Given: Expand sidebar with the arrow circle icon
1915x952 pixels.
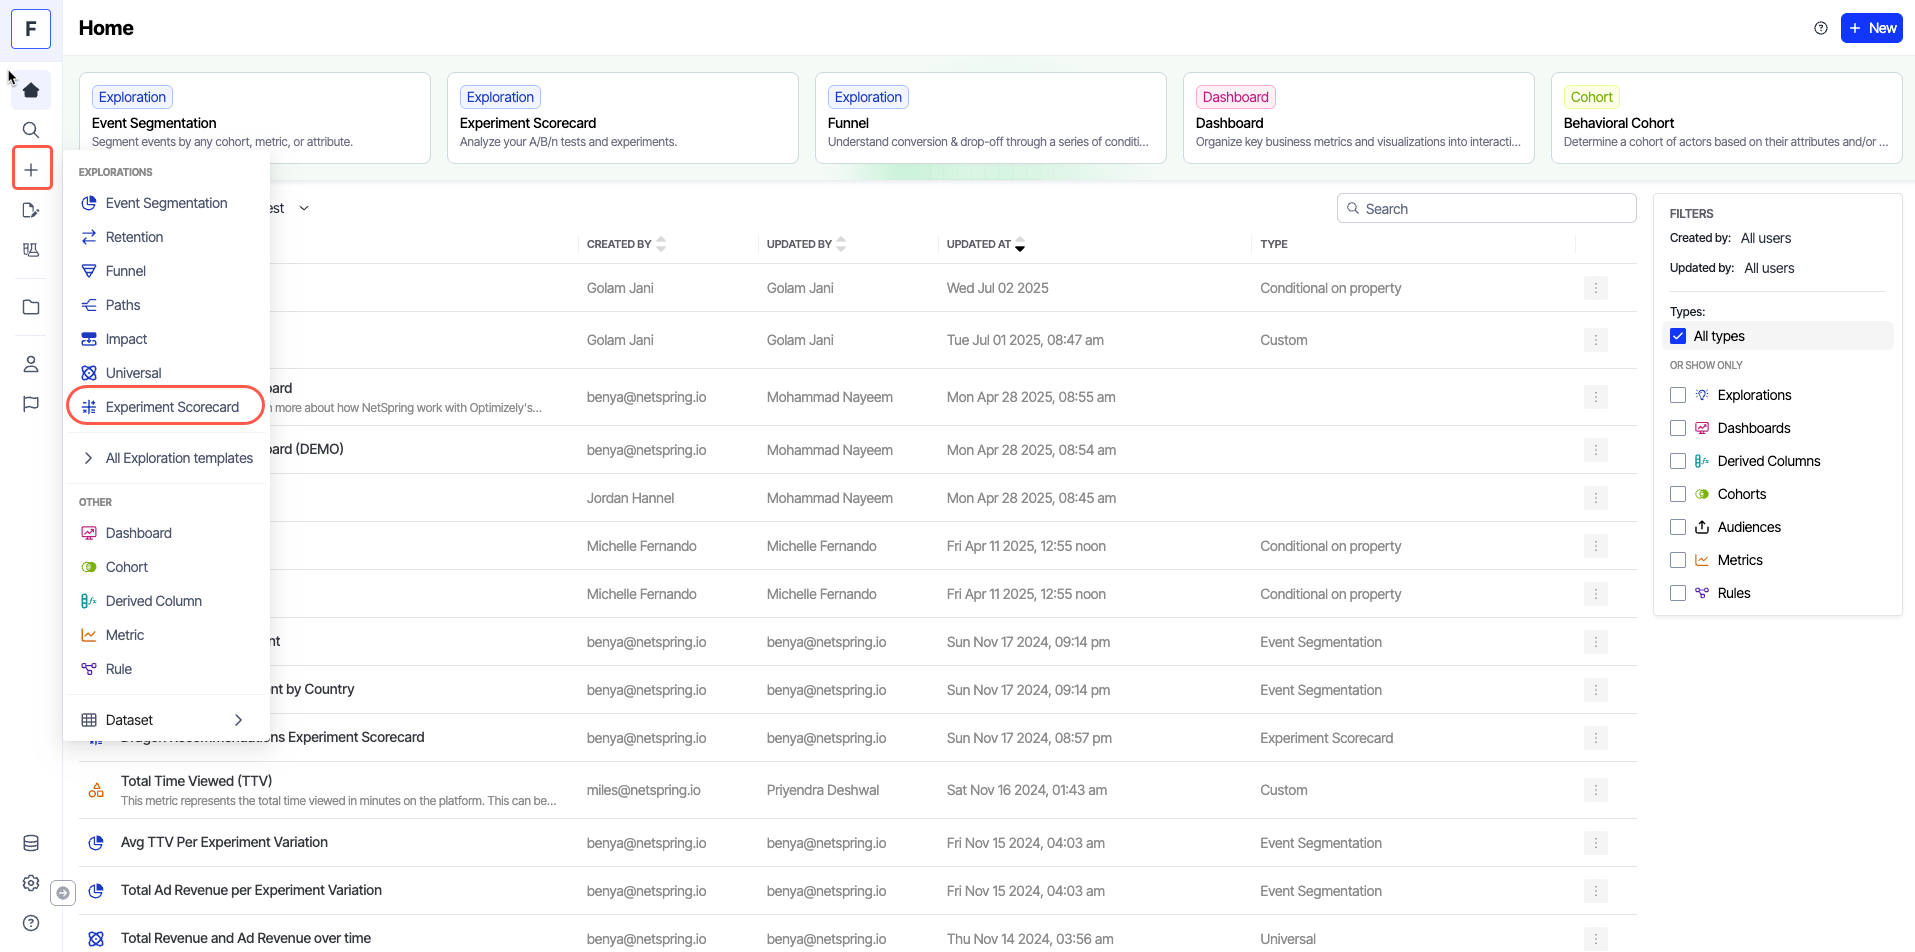Looking at the screenshot, I should coord(63,893).
